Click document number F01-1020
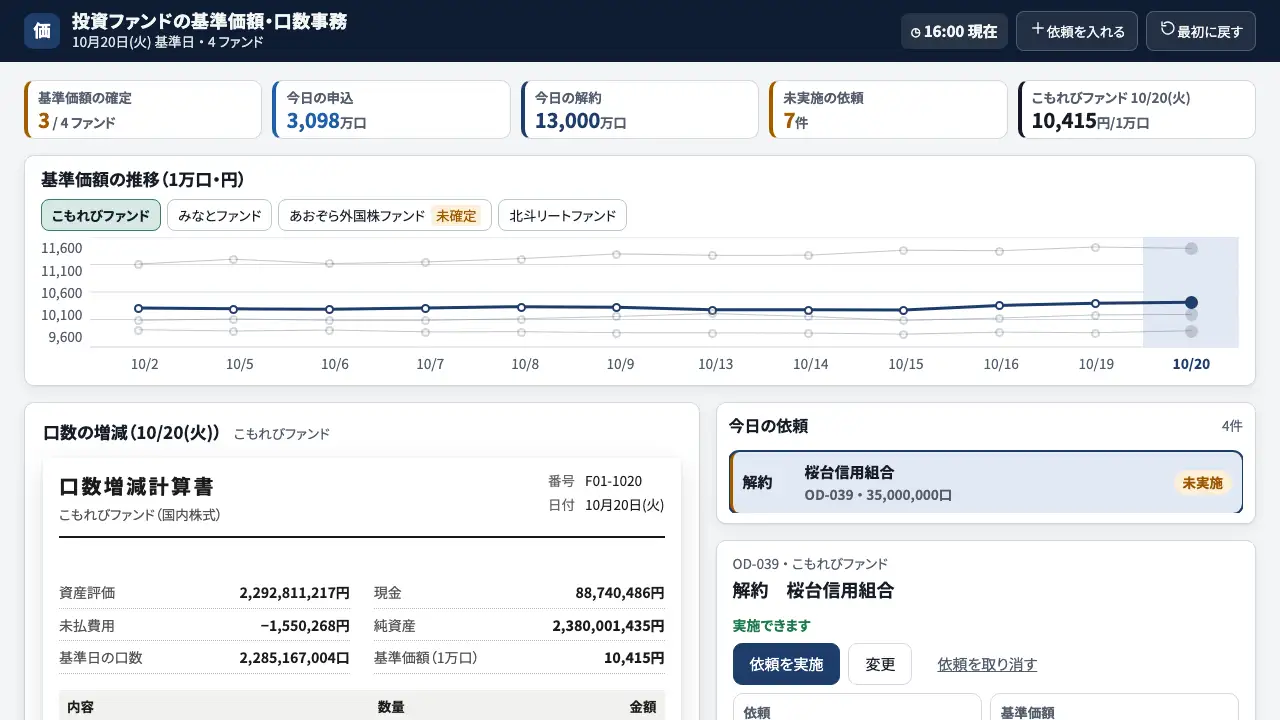This screenshot has height=720, width=1280. point(613,481)
